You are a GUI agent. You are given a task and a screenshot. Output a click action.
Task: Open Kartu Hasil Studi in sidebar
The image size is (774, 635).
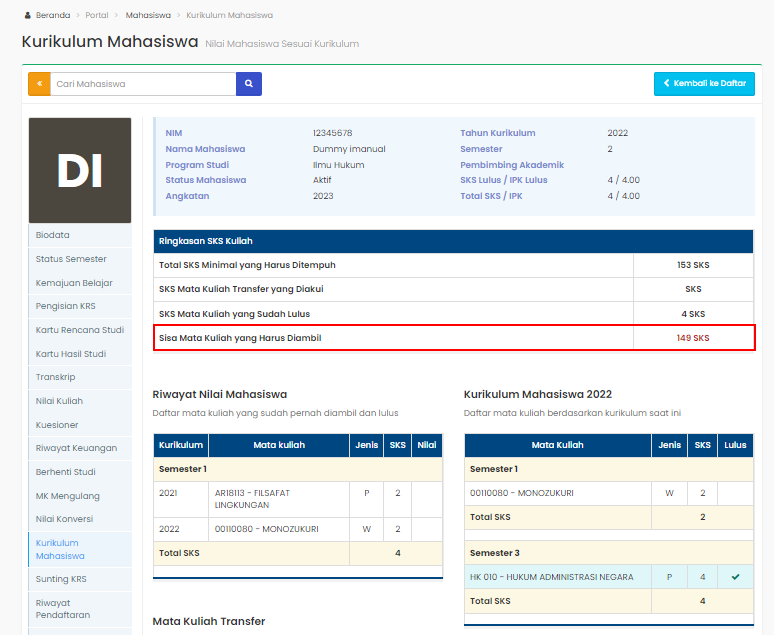point(80,354)
